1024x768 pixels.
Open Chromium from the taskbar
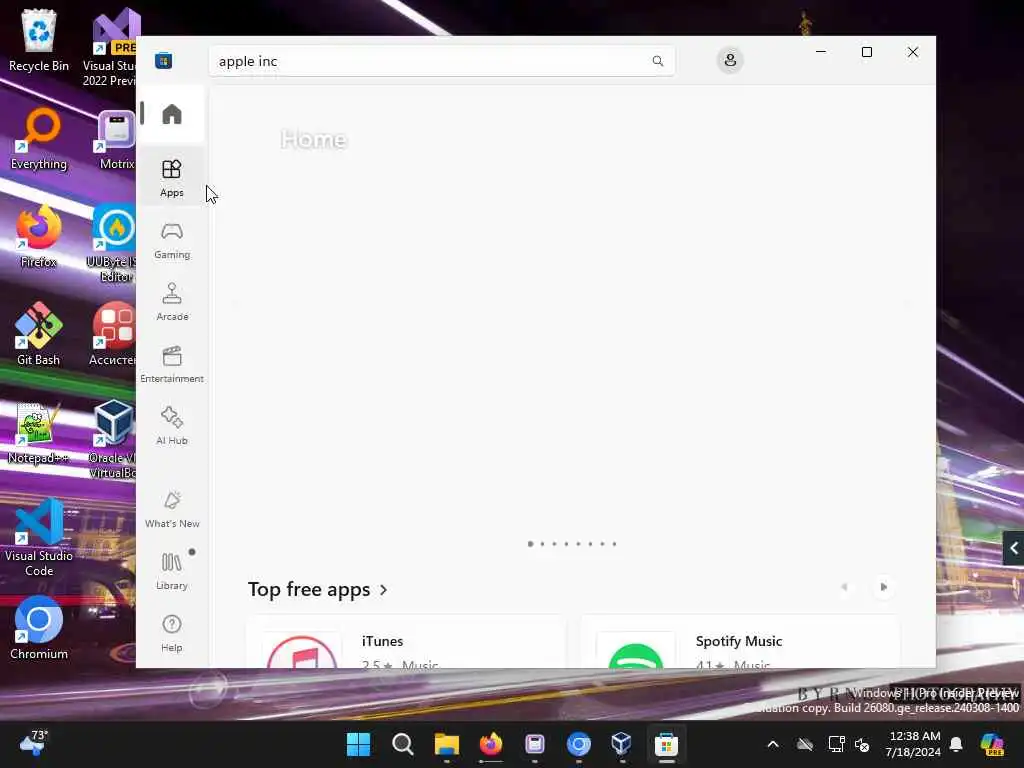[579, 744]
